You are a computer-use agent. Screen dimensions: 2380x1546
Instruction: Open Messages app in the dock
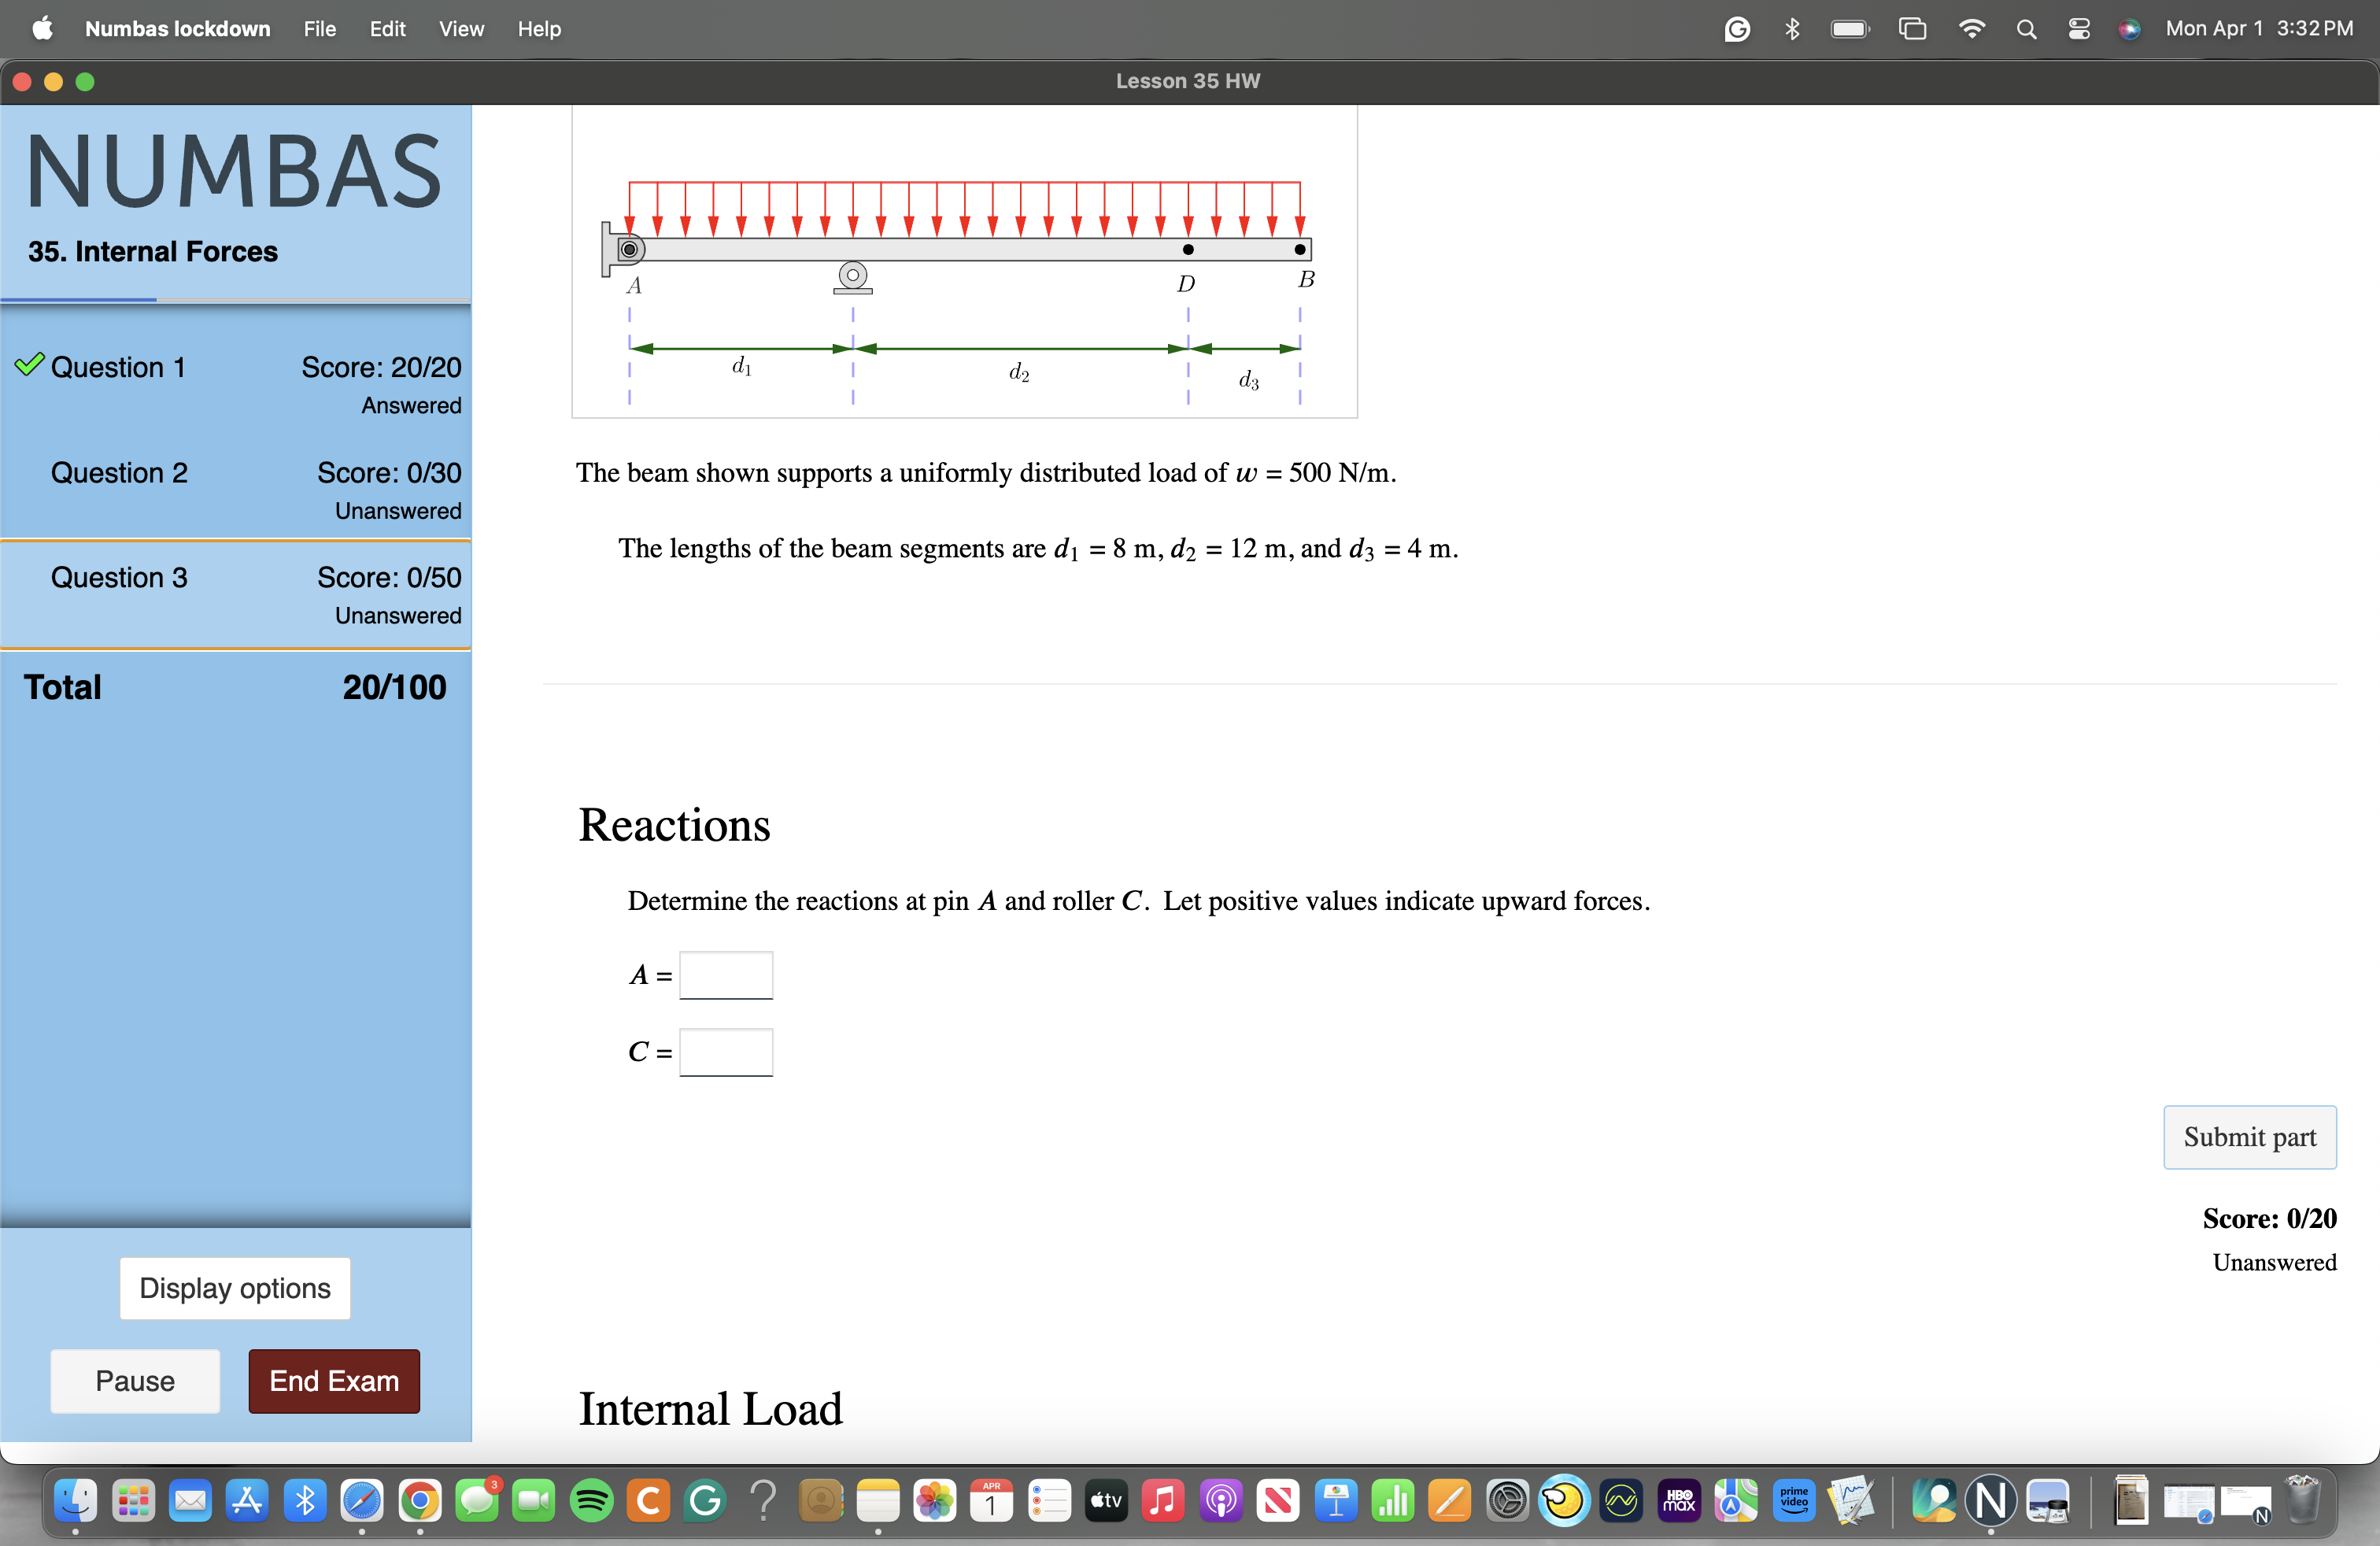(477, 1501)
